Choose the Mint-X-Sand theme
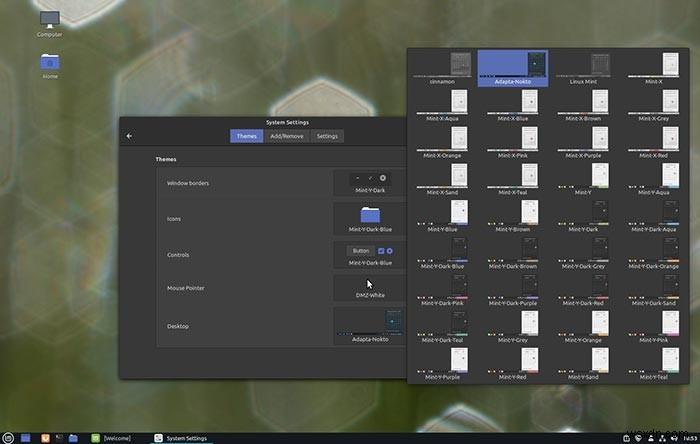Image resolution: width=700 pixels, height=444 pixels. [442, 179]
